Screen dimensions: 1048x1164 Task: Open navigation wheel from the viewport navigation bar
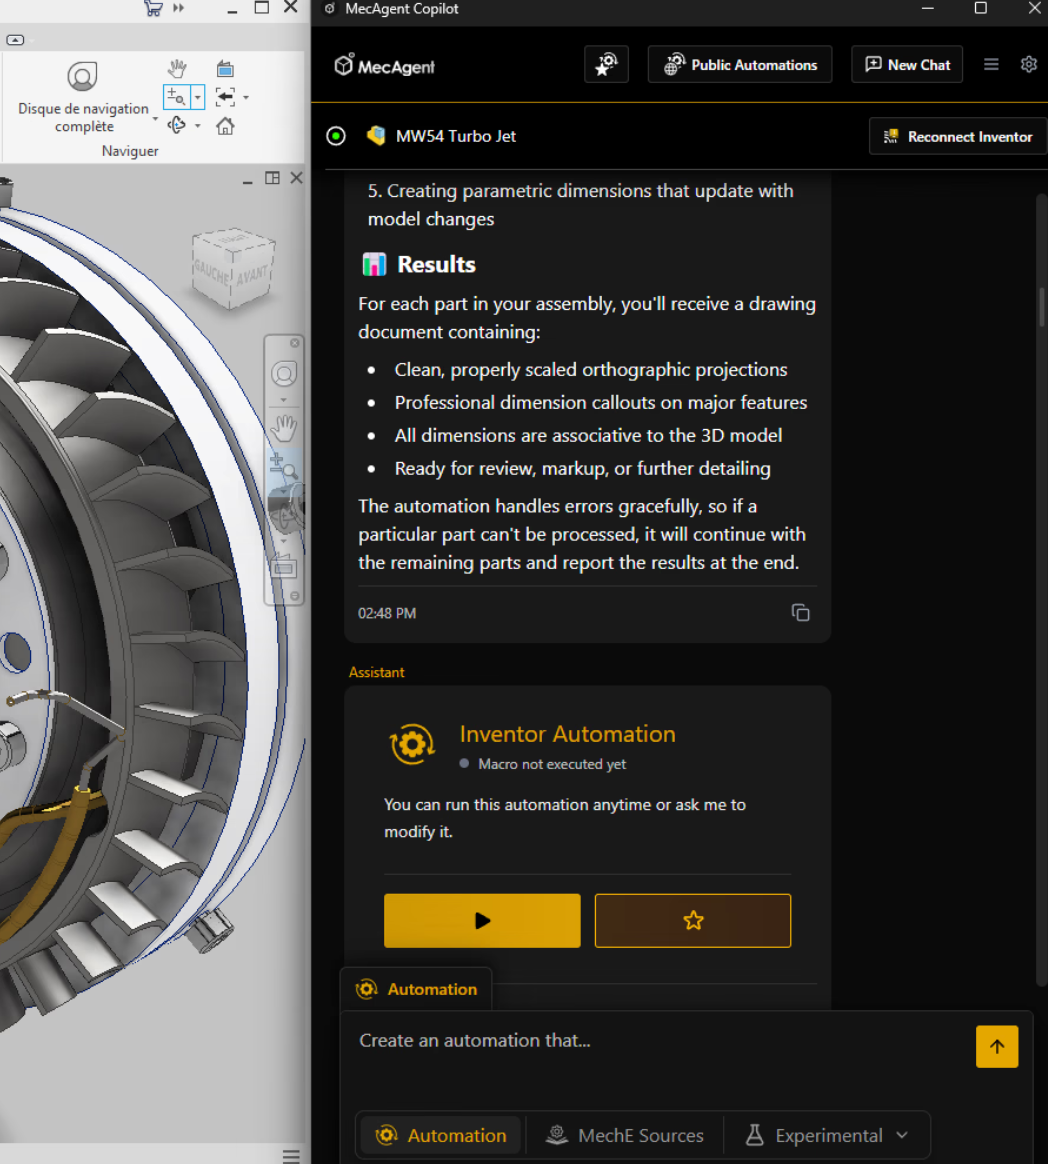point(284,373)
